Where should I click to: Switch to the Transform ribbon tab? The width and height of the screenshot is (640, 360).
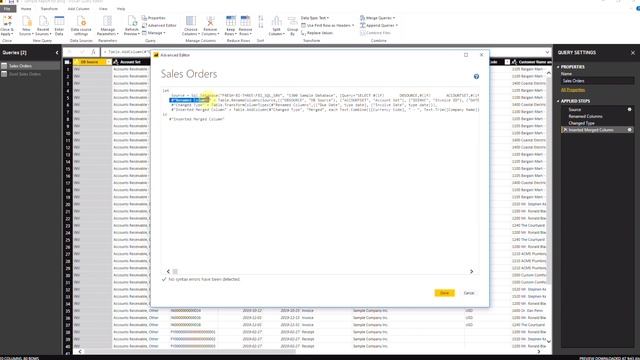coord(49,9)
